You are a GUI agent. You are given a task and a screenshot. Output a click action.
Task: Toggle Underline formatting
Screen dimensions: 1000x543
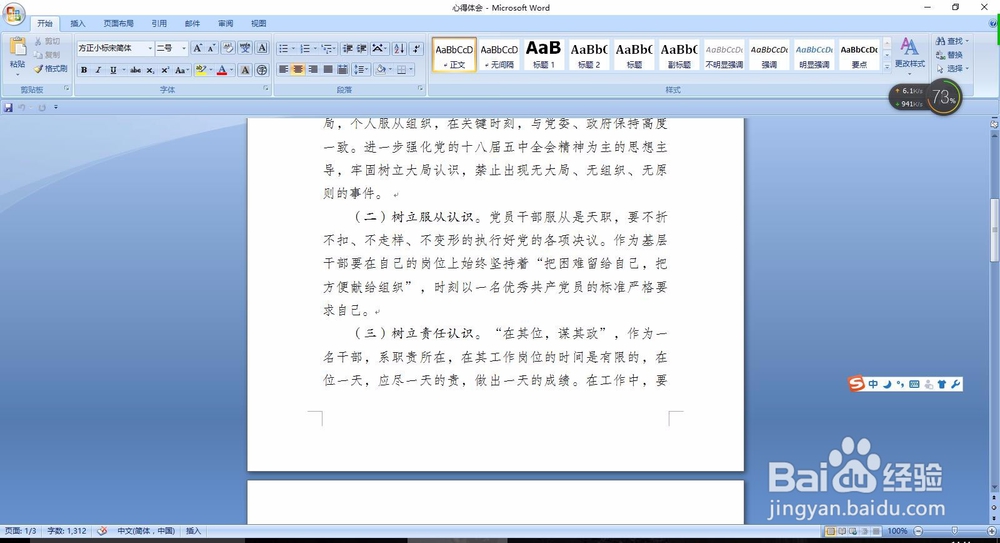point(113,70)
